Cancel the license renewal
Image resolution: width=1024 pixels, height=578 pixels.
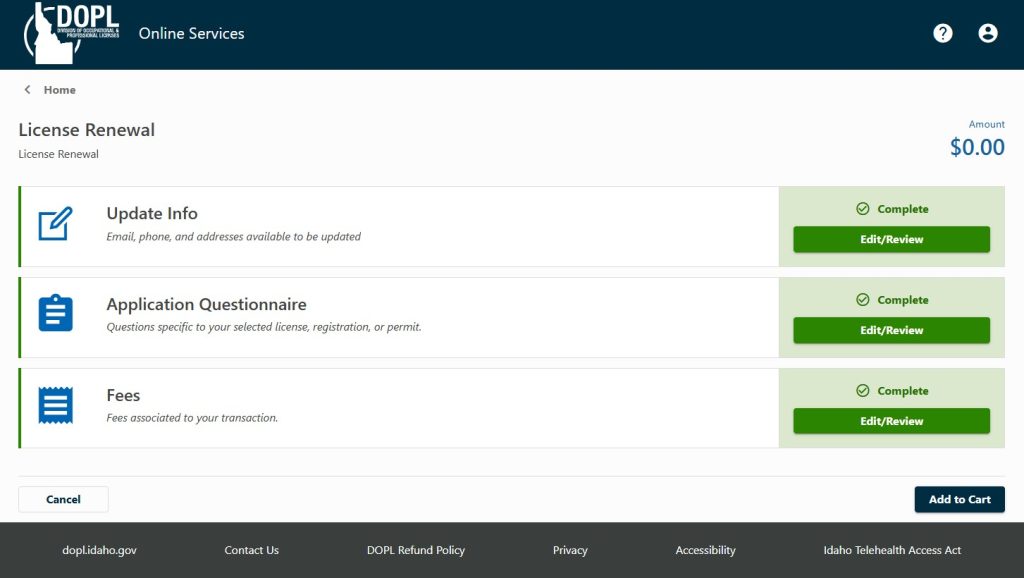click(63, 499)
